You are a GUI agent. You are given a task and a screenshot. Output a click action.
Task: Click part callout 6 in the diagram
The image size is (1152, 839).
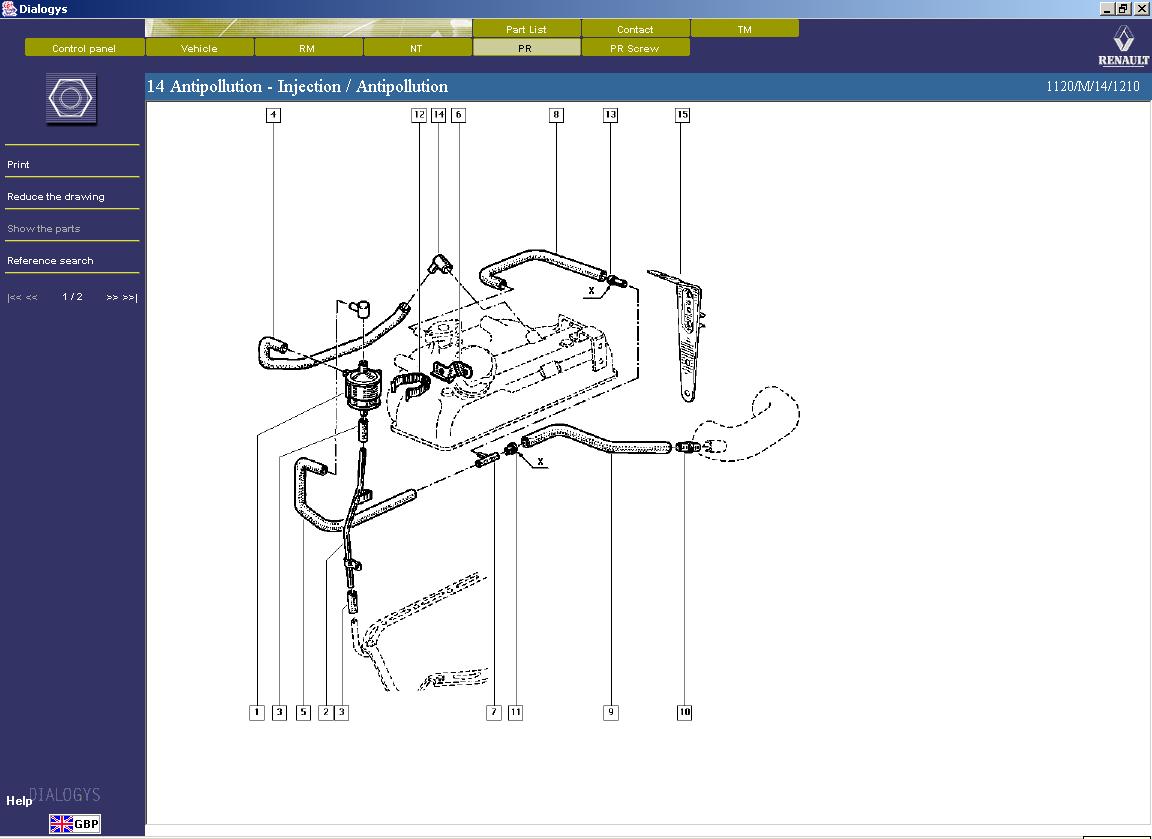tap(458, 115)
